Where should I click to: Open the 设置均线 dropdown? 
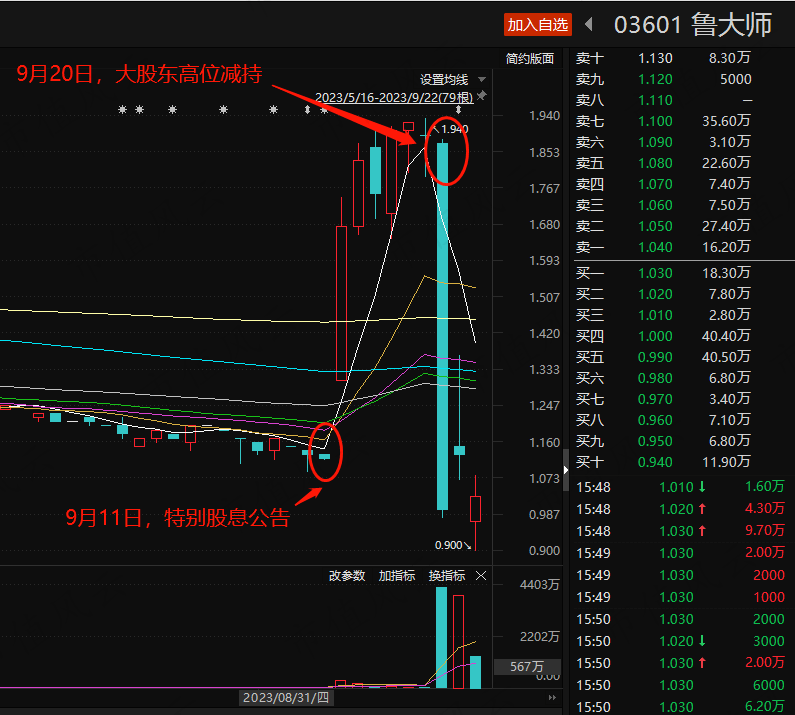point(452,79)
